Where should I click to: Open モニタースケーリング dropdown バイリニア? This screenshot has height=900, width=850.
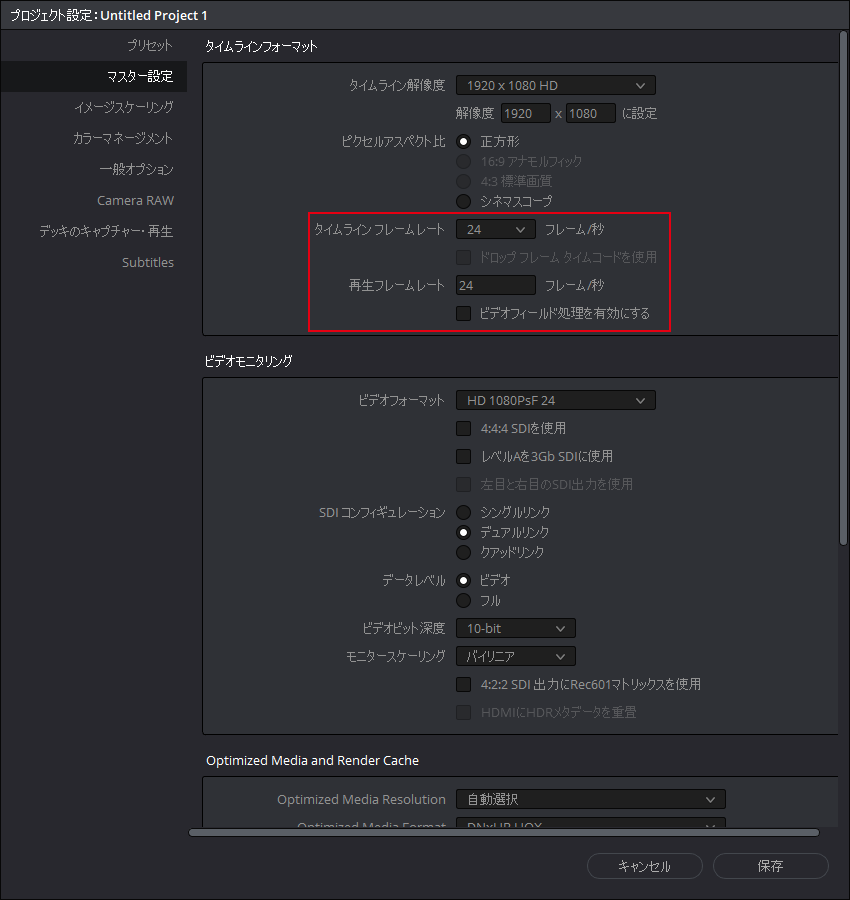[x=515, y=656]
